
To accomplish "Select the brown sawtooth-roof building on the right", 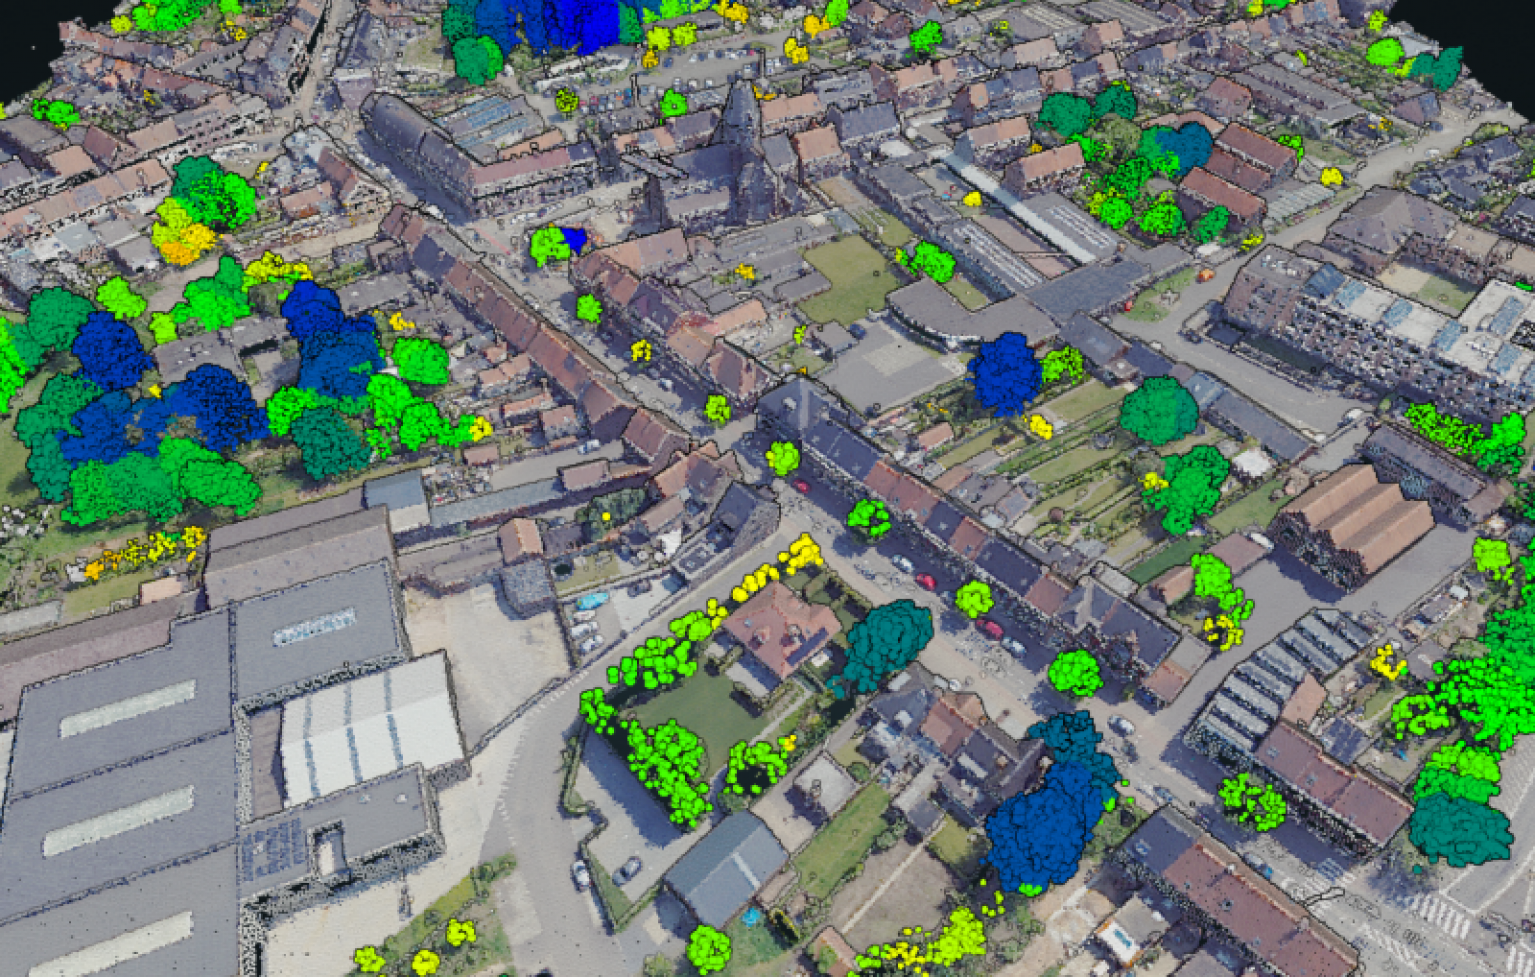I will pos(1355,518).
